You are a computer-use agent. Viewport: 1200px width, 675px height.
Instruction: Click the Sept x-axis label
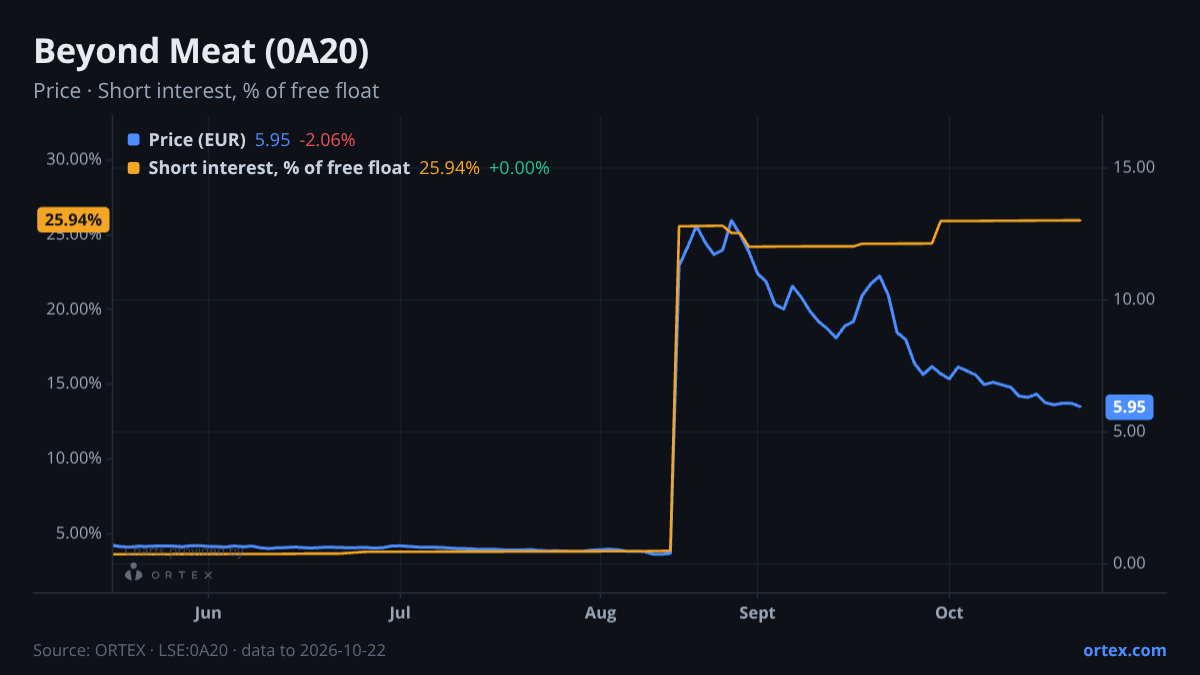point(757,613)
